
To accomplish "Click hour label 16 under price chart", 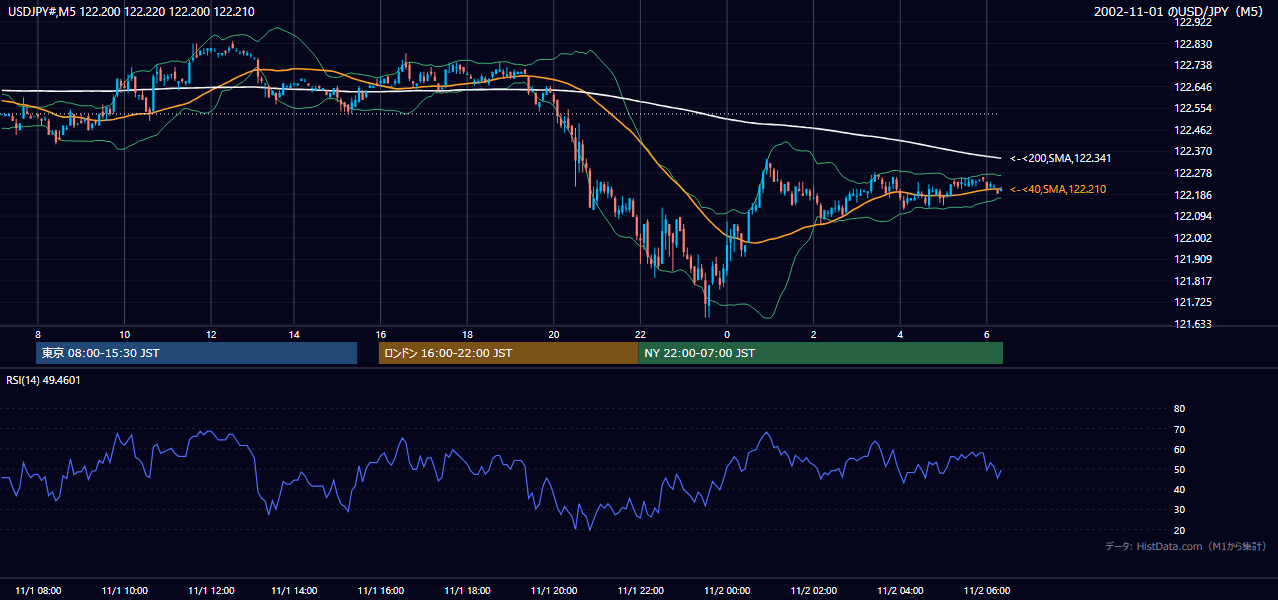I will coord(381,334).
